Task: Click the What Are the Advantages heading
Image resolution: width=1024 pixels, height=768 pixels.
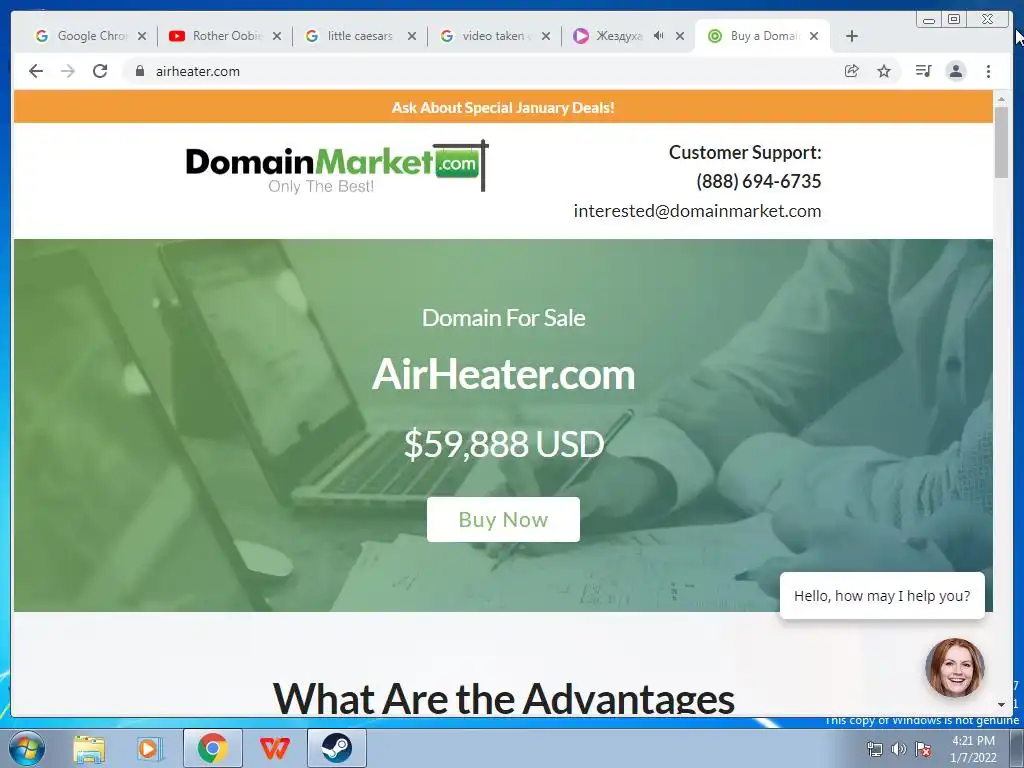Action: coord(504,697)
